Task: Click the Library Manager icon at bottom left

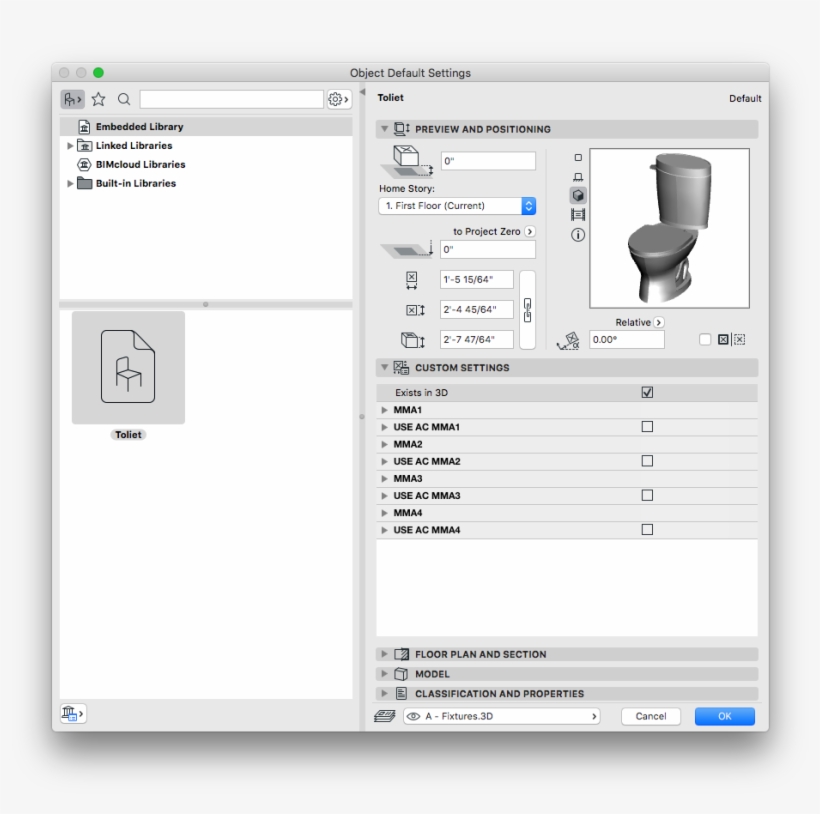Action: (73, 713)
